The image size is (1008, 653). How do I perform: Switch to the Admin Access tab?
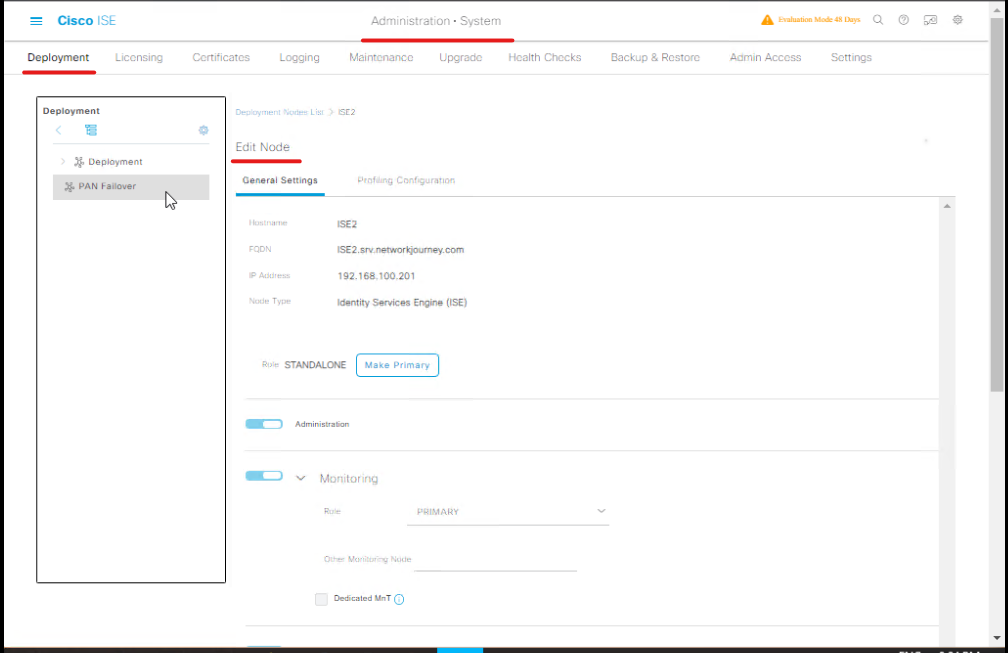click(766, 57)
